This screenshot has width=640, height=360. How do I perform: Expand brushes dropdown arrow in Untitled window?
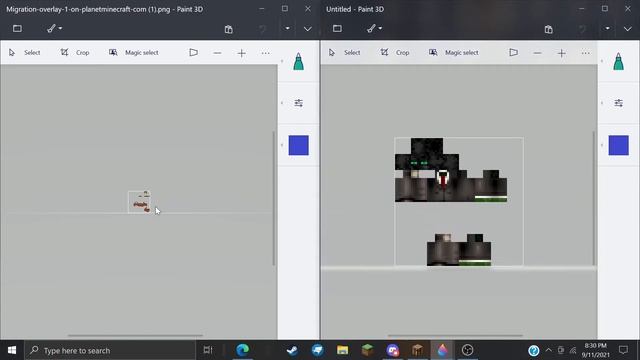(380, 28)
